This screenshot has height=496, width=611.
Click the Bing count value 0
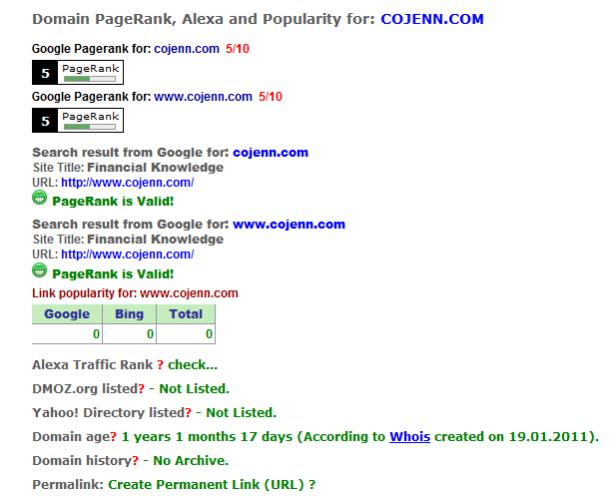pyautogui.click(x=150, y=334)
